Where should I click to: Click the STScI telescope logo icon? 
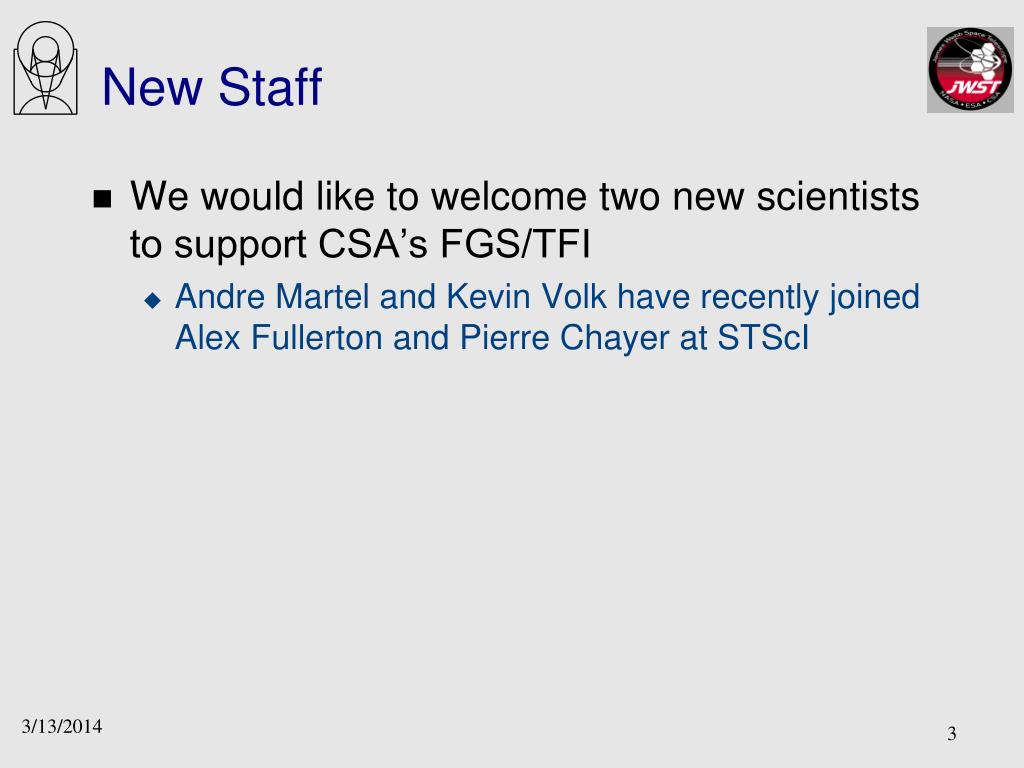(x=45, y=68)
